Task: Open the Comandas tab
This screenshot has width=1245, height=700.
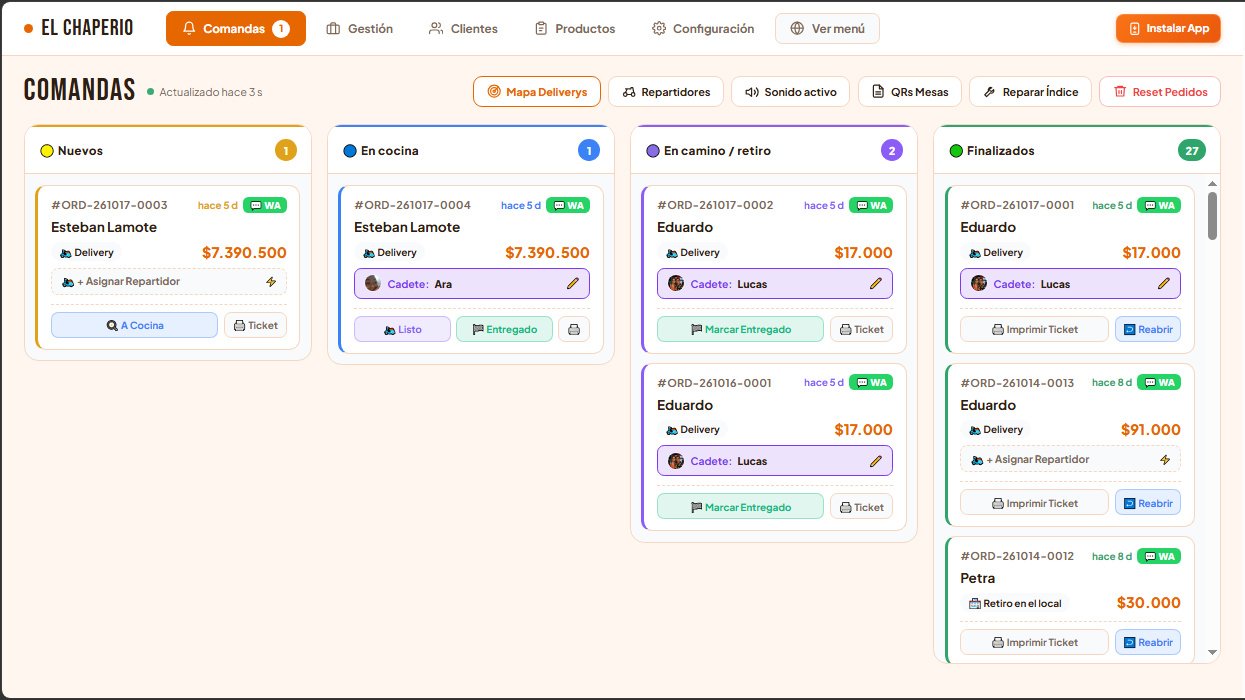Action: click(236, 28)
